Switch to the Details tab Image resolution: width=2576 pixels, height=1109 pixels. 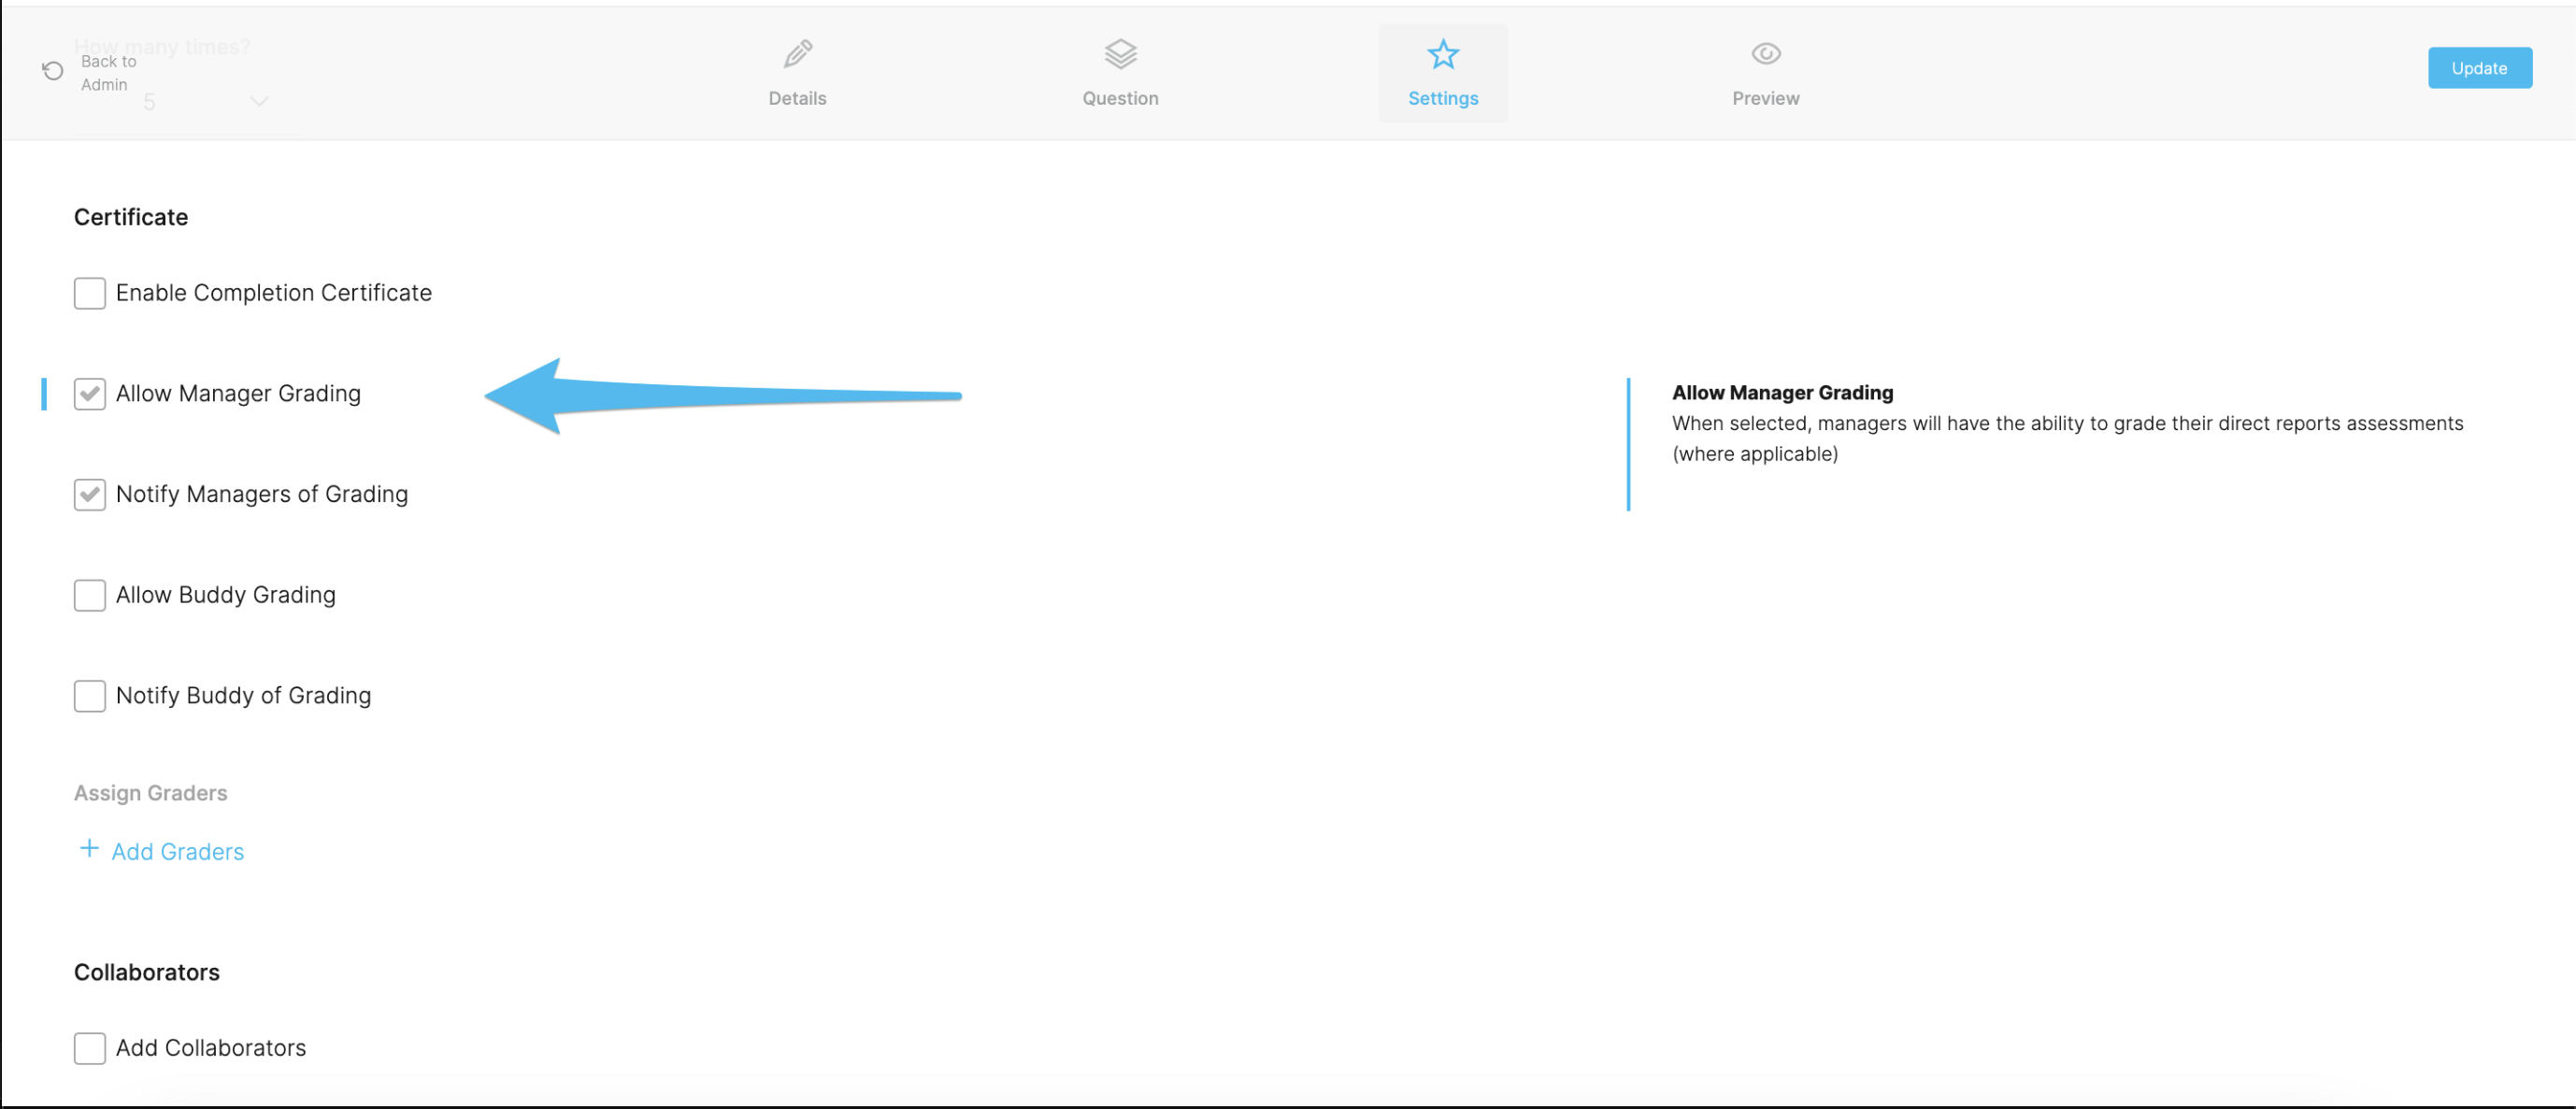click(x=796, y=73)
